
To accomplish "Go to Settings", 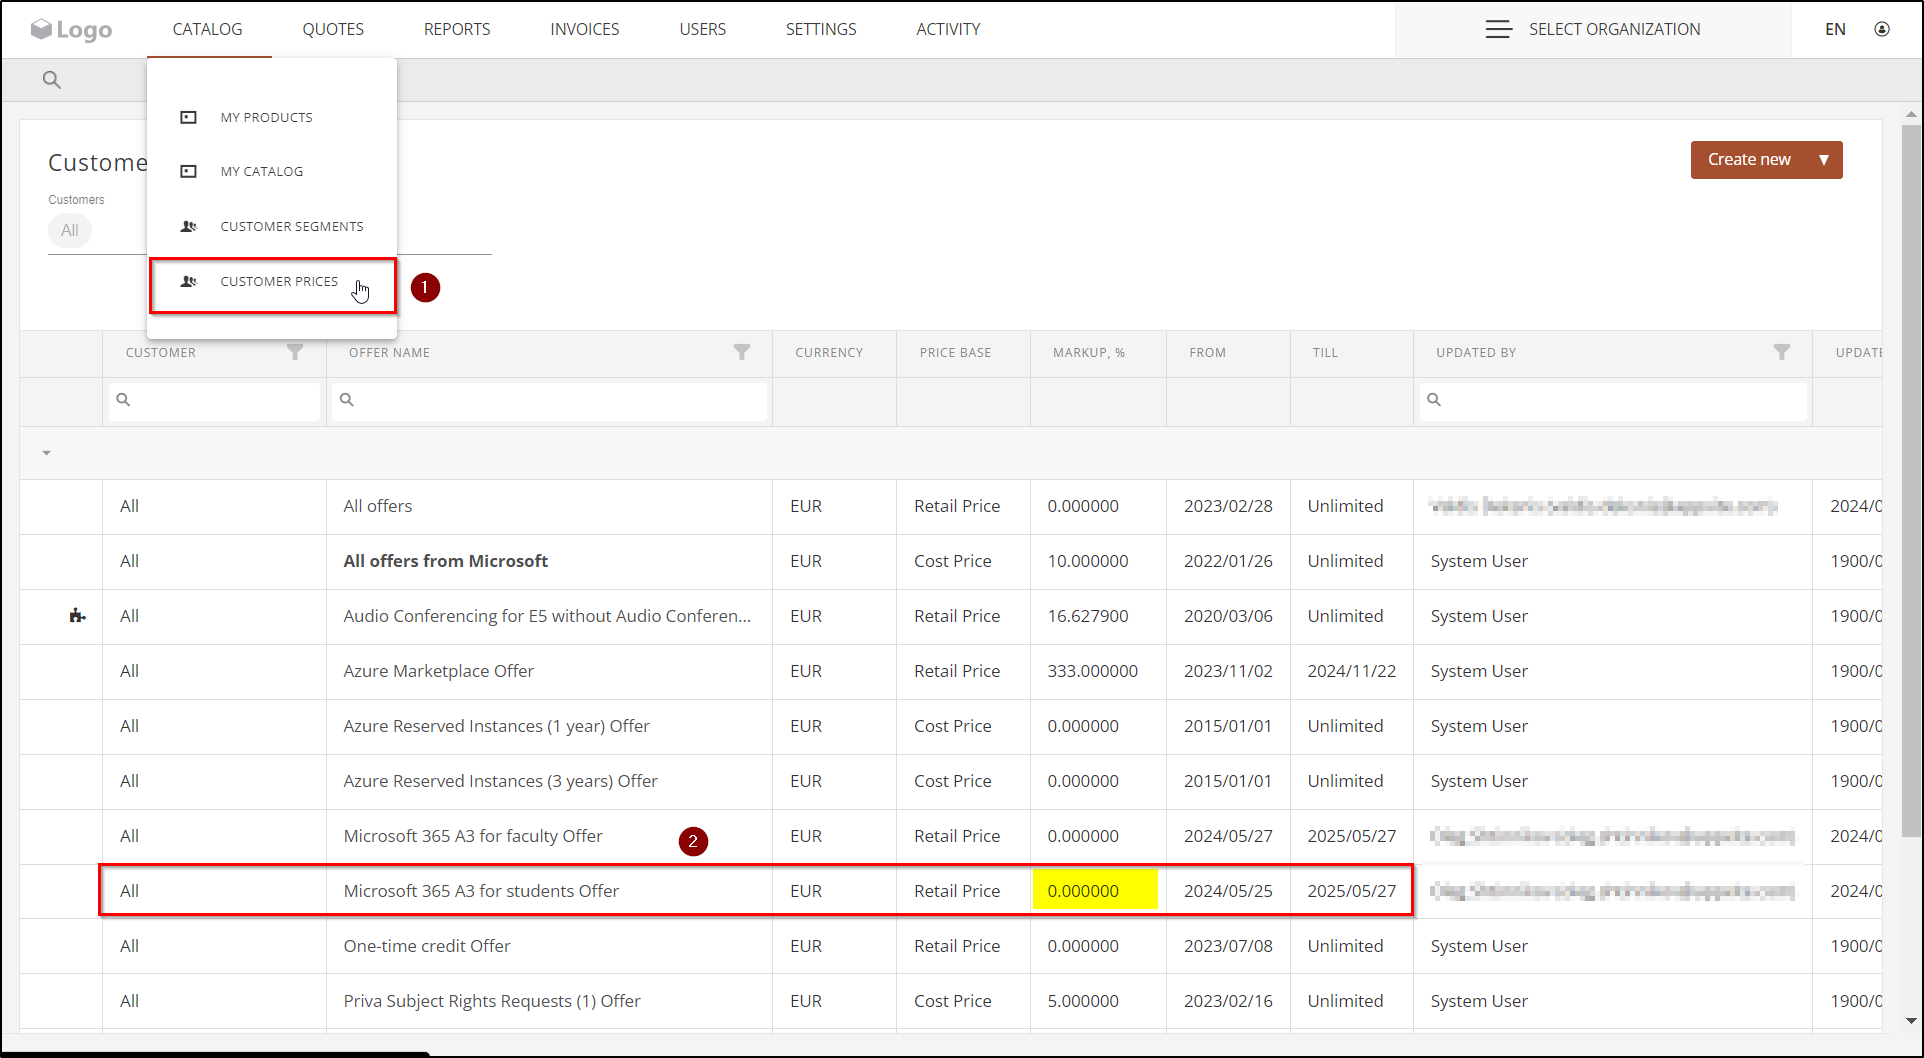I will 821,29.
